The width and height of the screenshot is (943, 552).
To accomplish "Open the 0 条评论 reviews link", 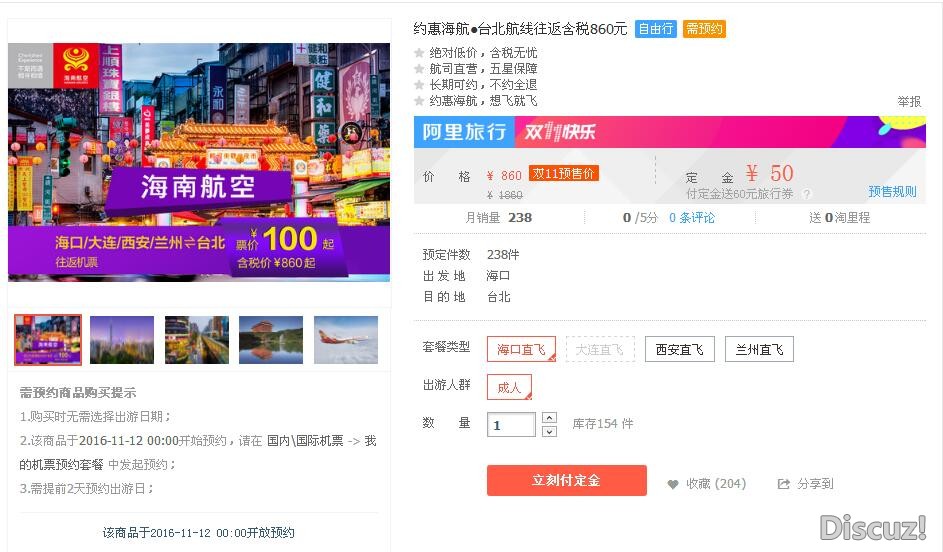I will tap(692, 218).
